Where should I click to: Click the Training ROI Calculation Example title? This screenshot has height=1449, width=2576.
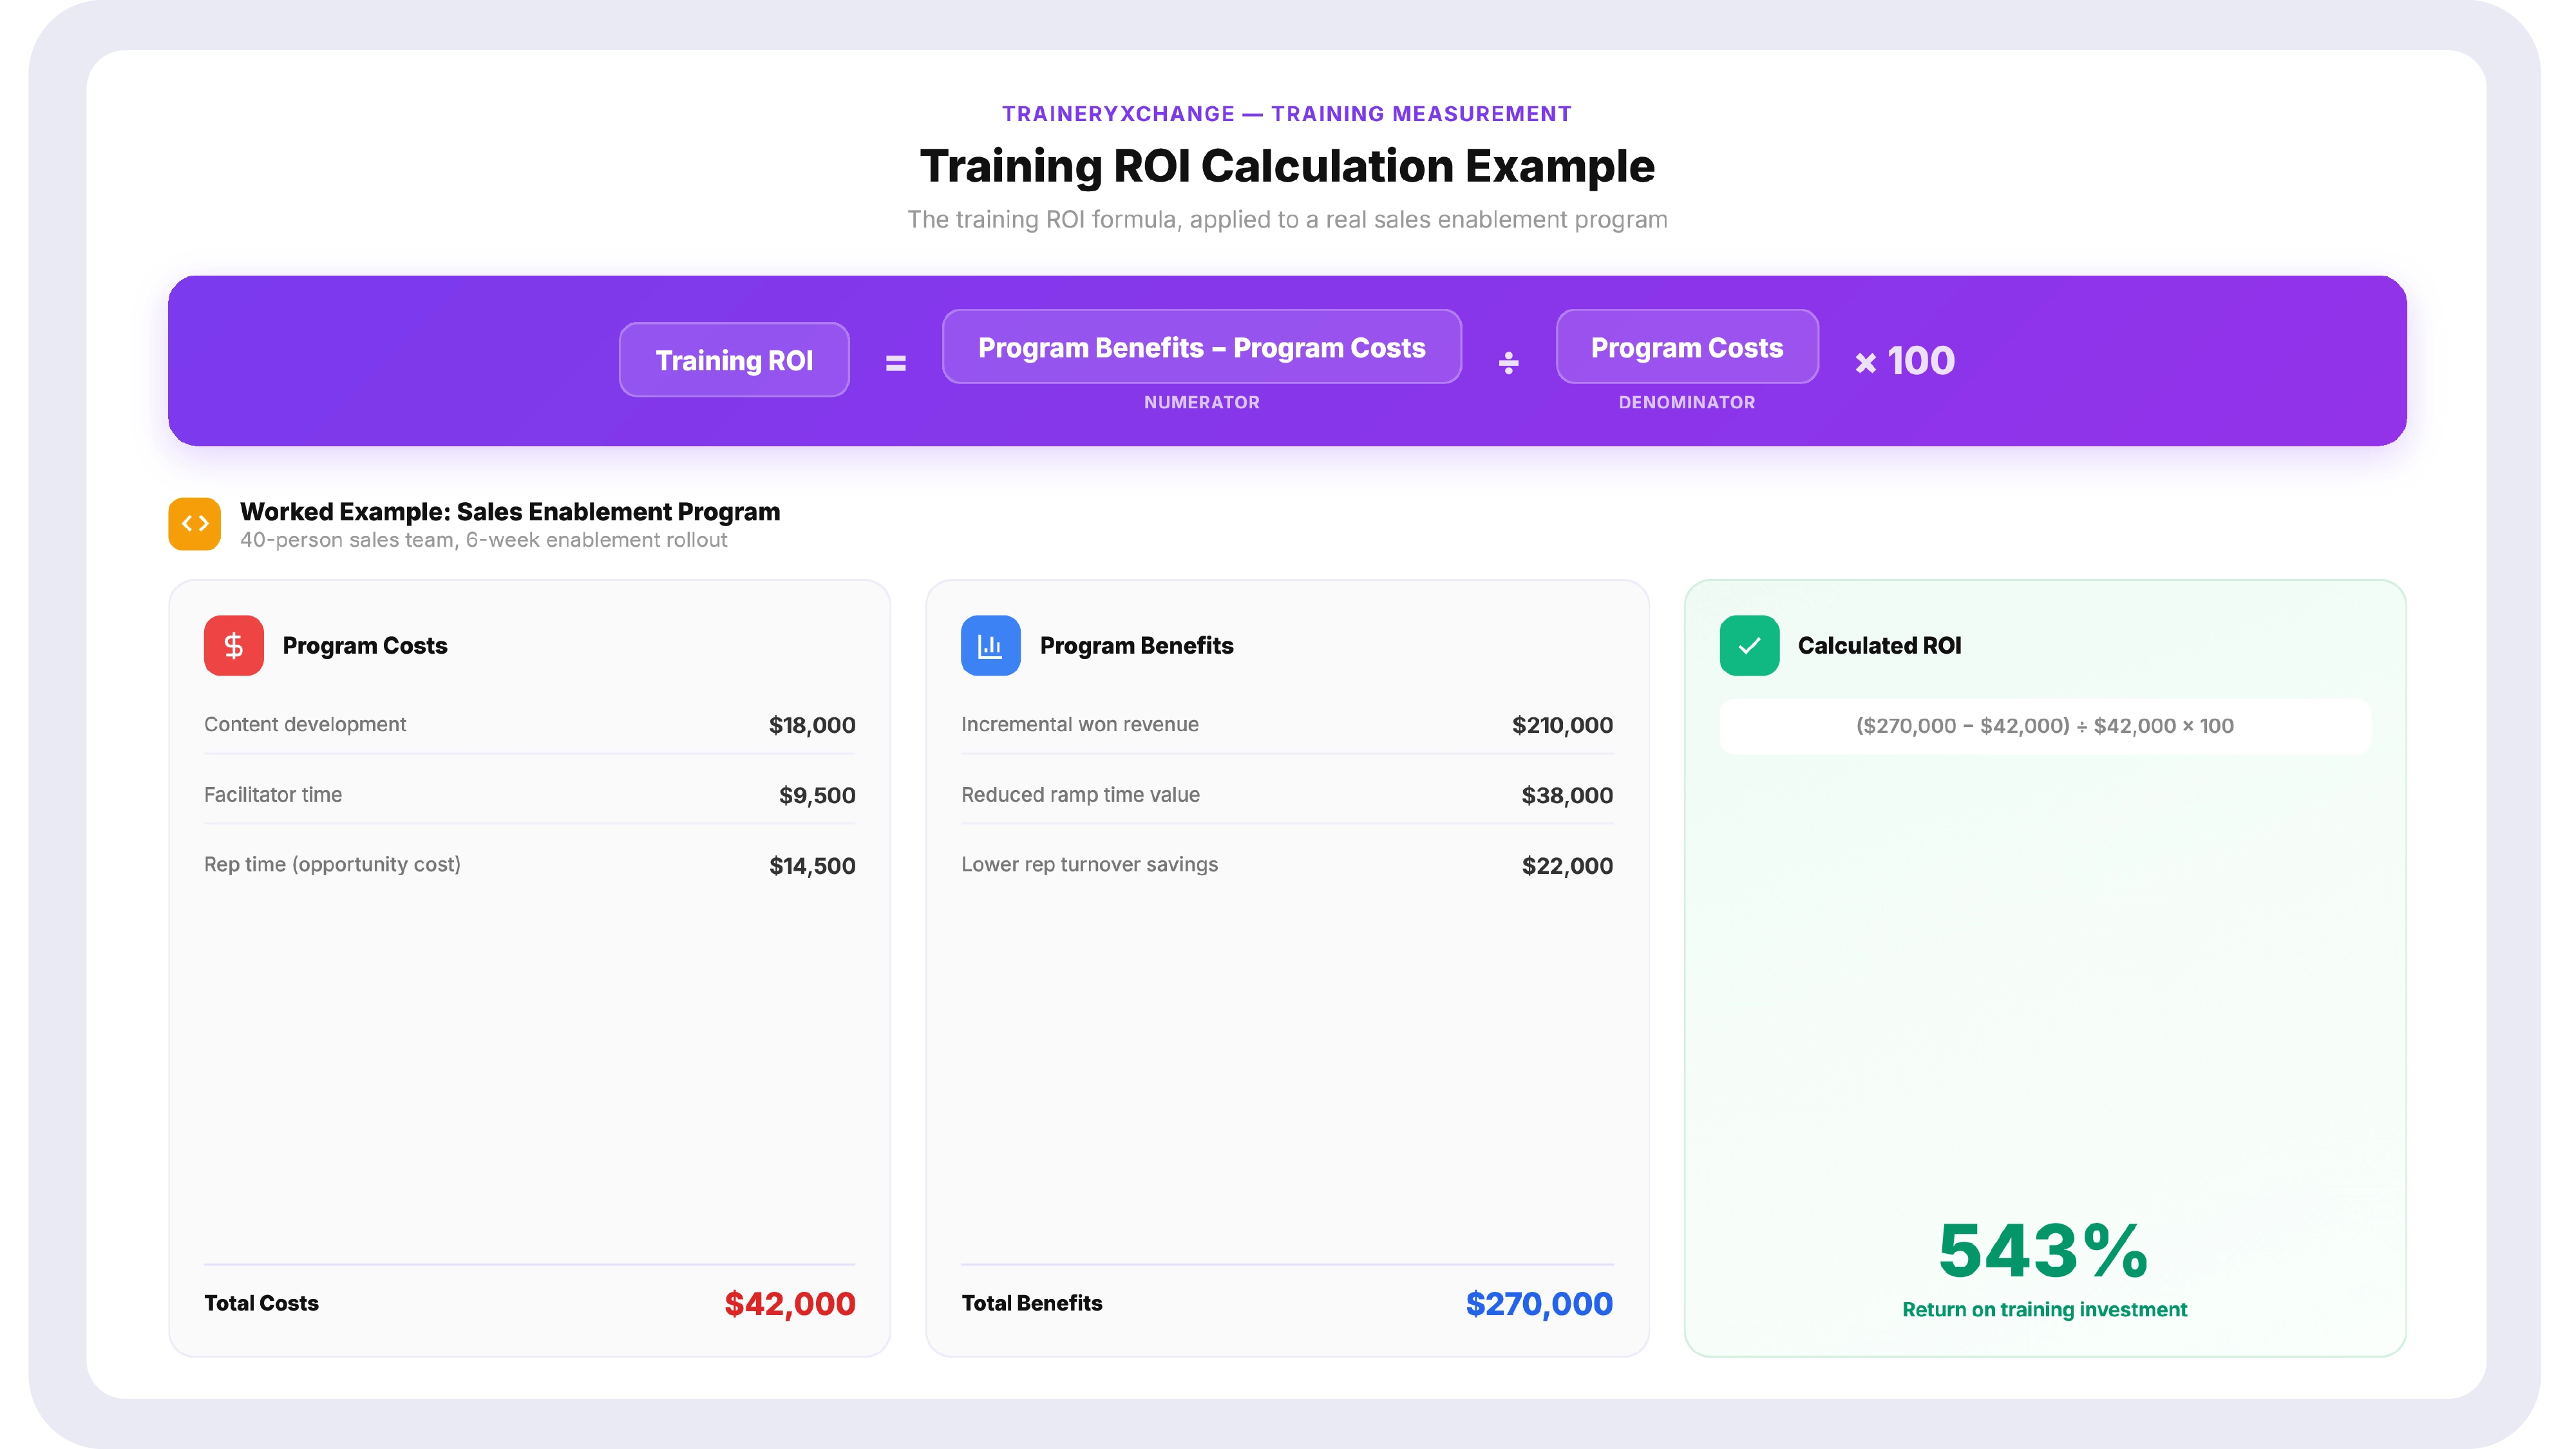coord(1287,166)
